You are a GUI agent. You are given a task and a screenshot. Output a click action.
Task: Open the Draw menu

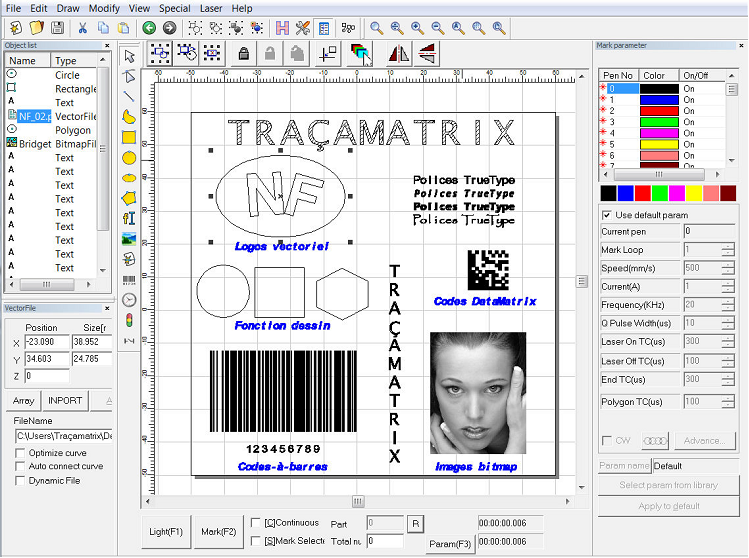68,8
